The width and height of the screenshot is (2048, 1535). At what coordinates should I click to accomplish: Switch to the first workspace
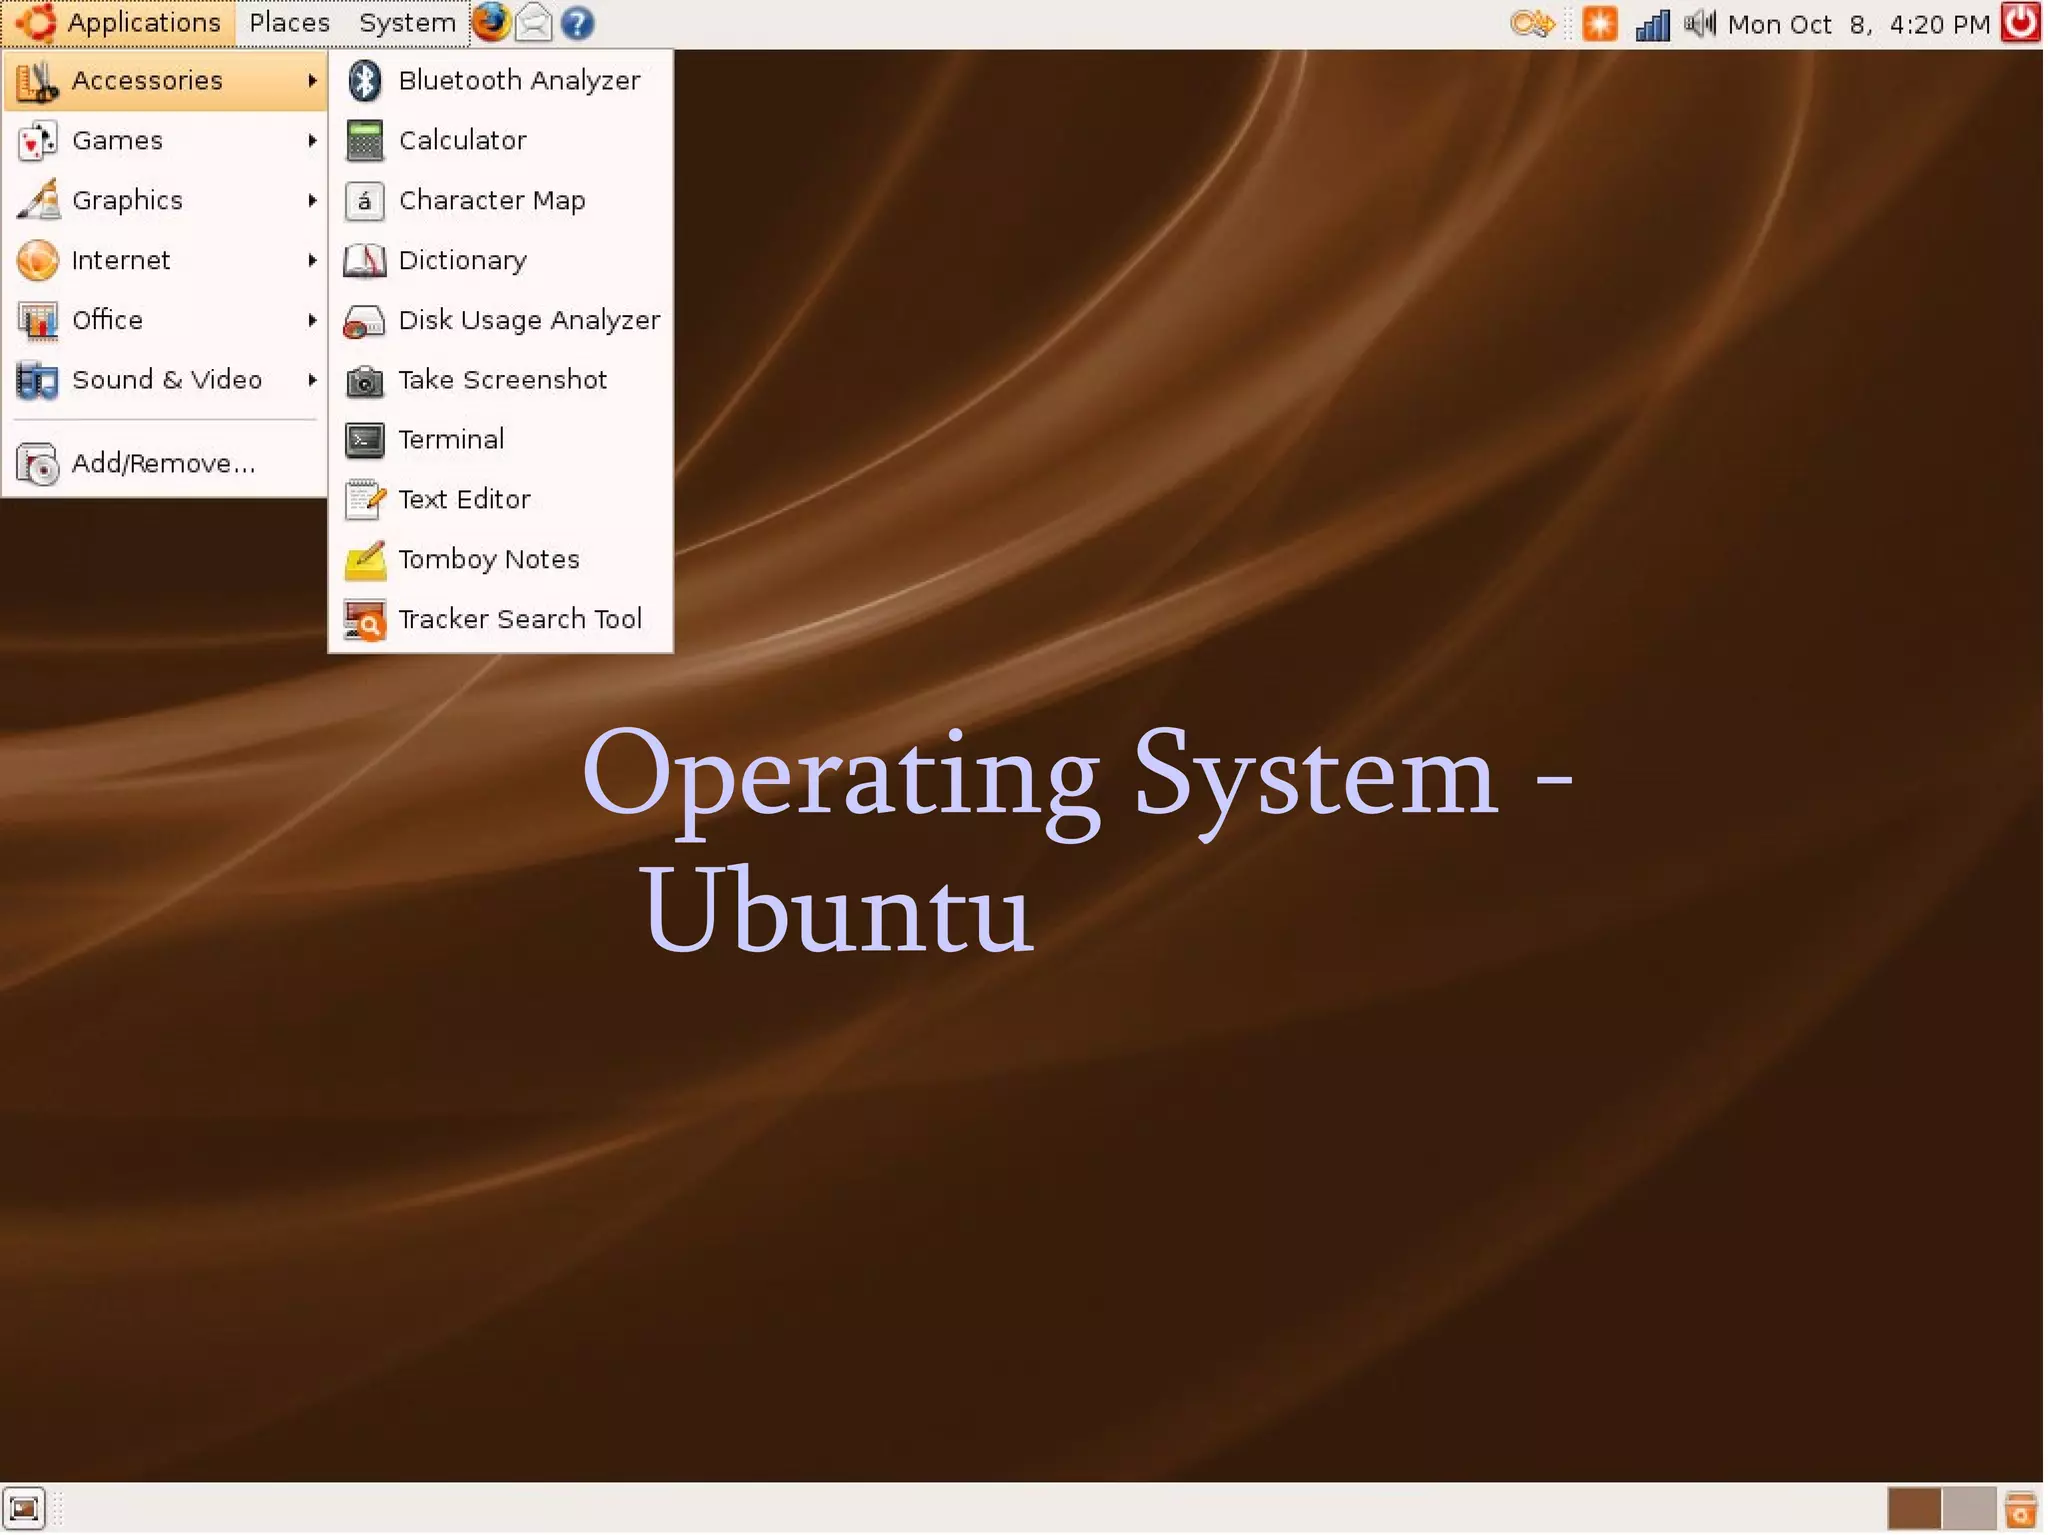1914,1509
